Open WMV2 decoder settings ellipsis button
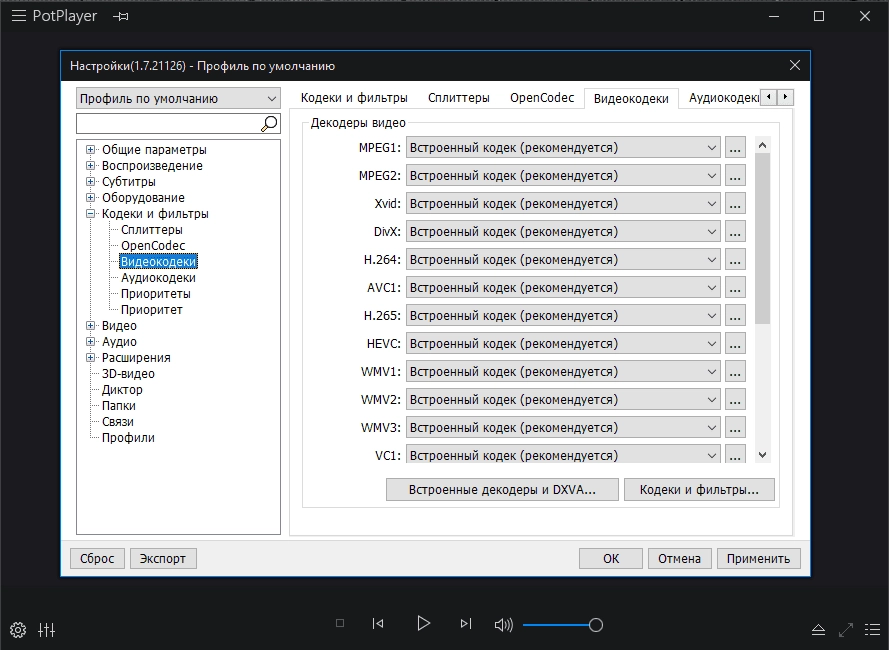The height and width of the screenshot is (650, 889). point(735,399)
